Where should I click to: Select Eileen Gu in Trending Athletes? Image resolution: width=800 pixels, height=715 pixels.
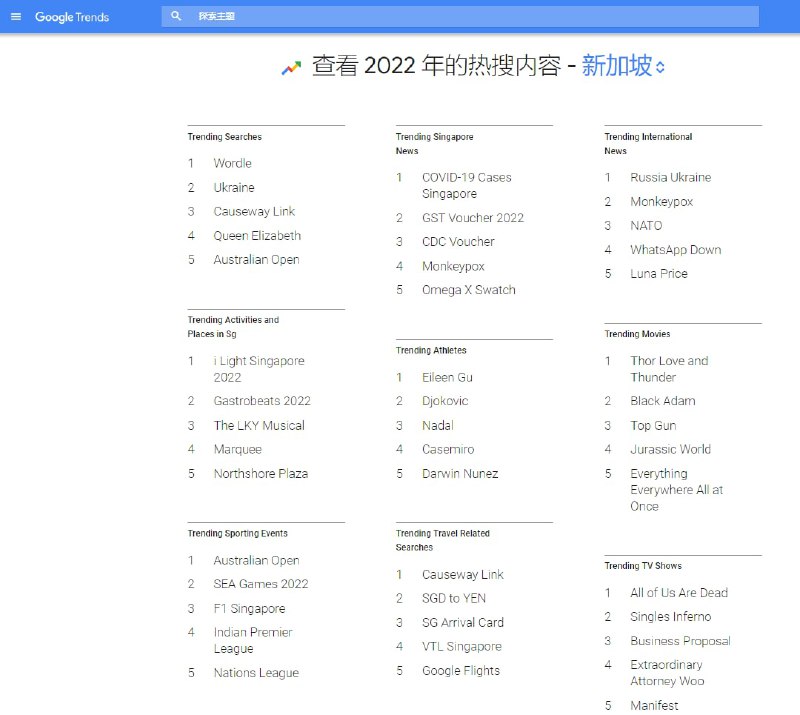[x=449, y=377]
